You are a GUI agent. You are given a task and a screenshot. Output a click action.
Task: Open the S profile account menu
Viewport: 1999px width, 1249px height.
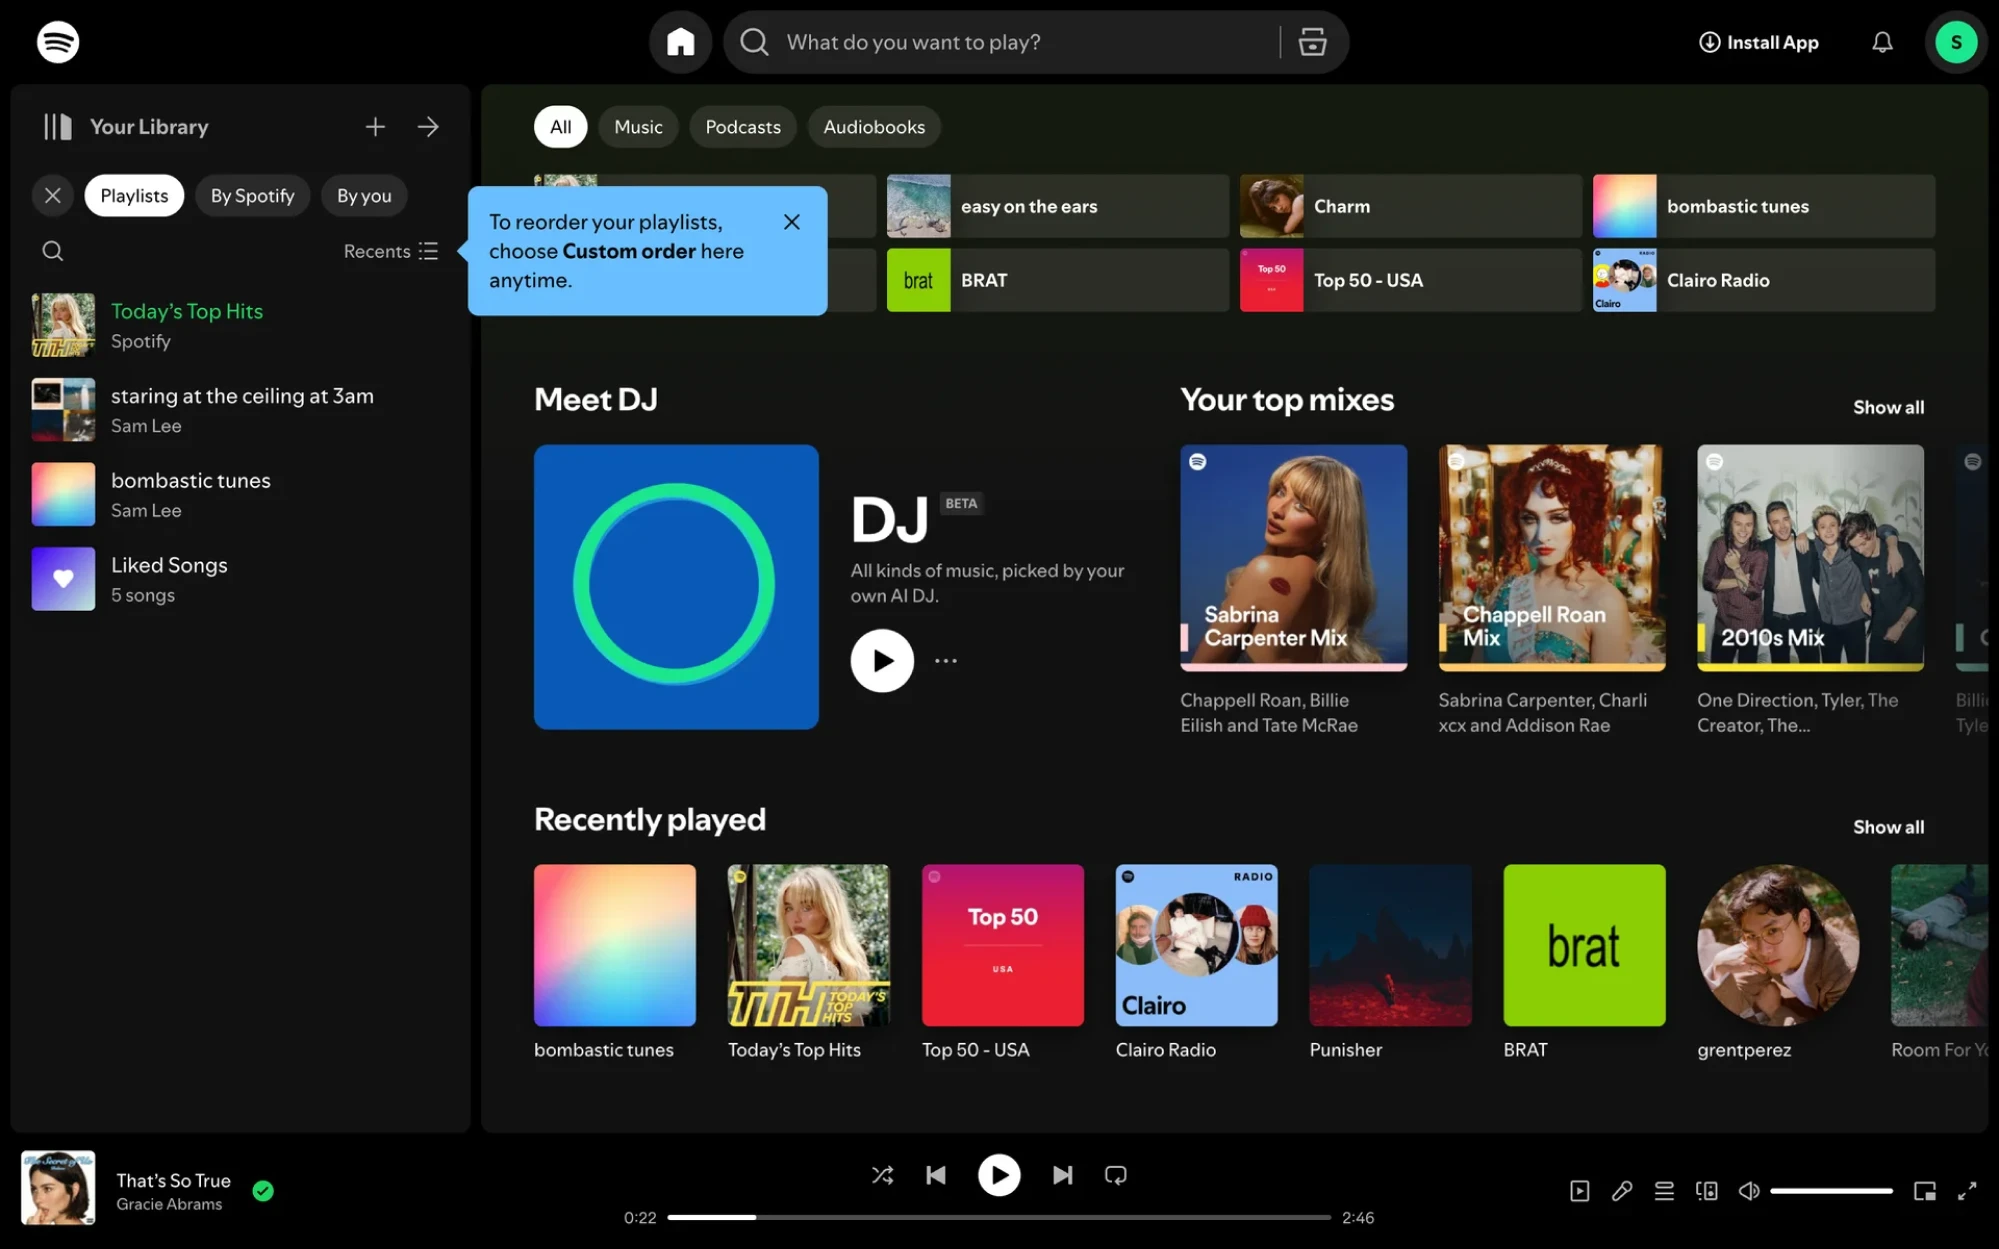(x=1955, y=42)
